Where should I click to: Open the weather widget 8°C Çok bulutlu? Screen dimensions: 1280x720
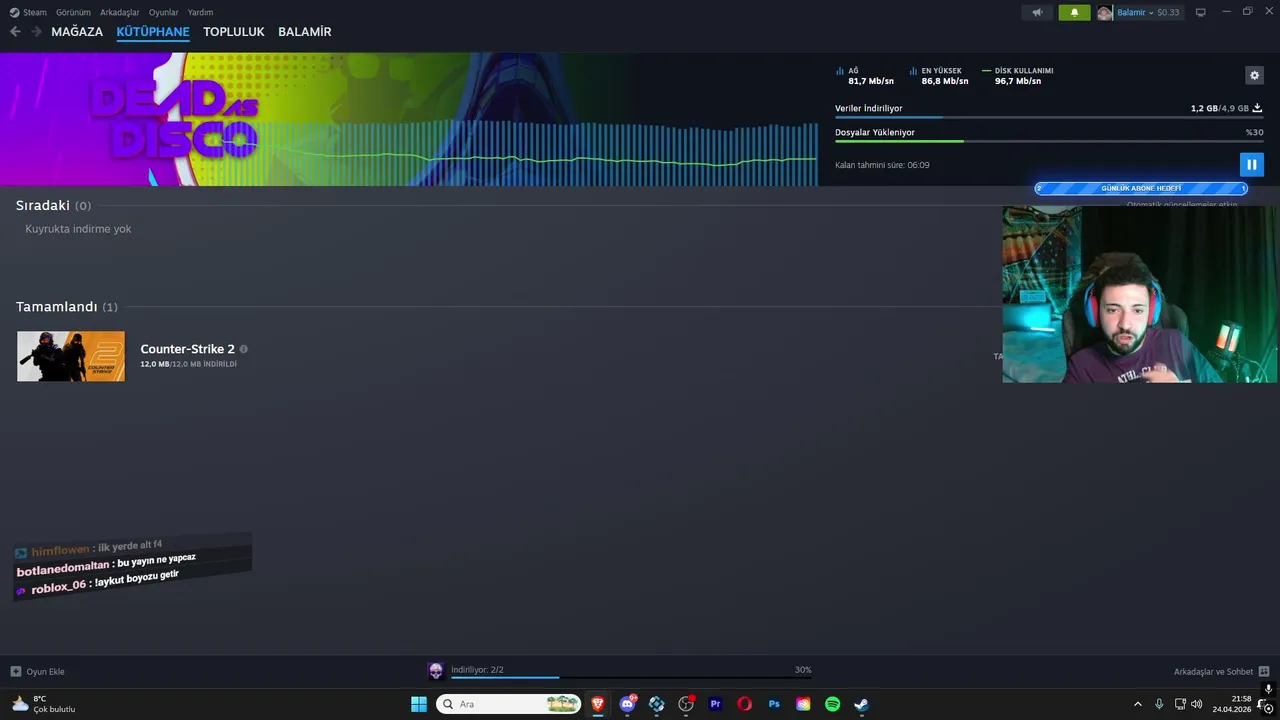point(43,704)
